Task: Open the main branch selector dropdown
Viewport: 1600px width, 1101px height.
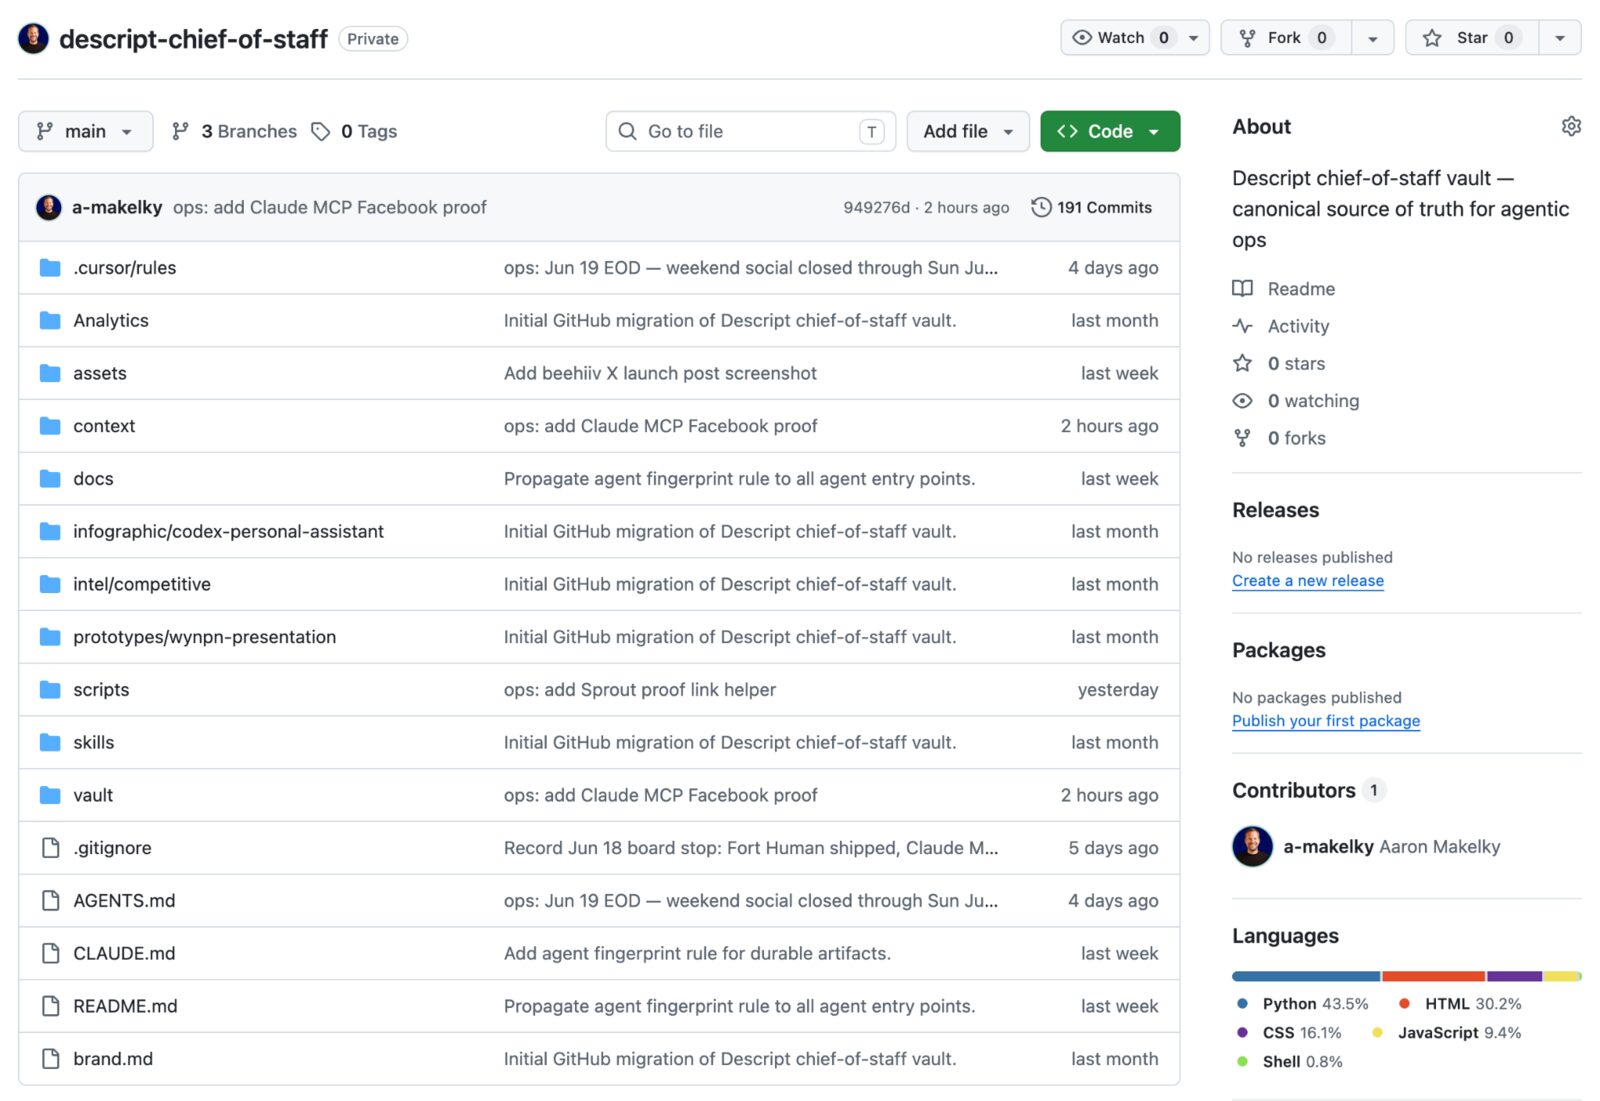Action: (85, 131)
